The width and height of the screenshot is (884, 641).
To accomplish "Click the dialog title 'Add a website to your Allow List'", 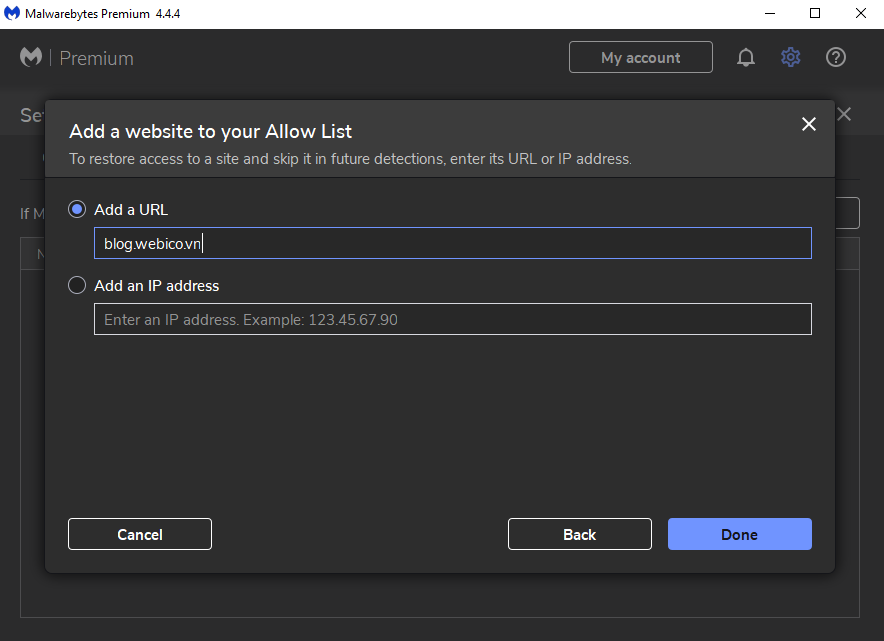I will (x=210, y=131).
